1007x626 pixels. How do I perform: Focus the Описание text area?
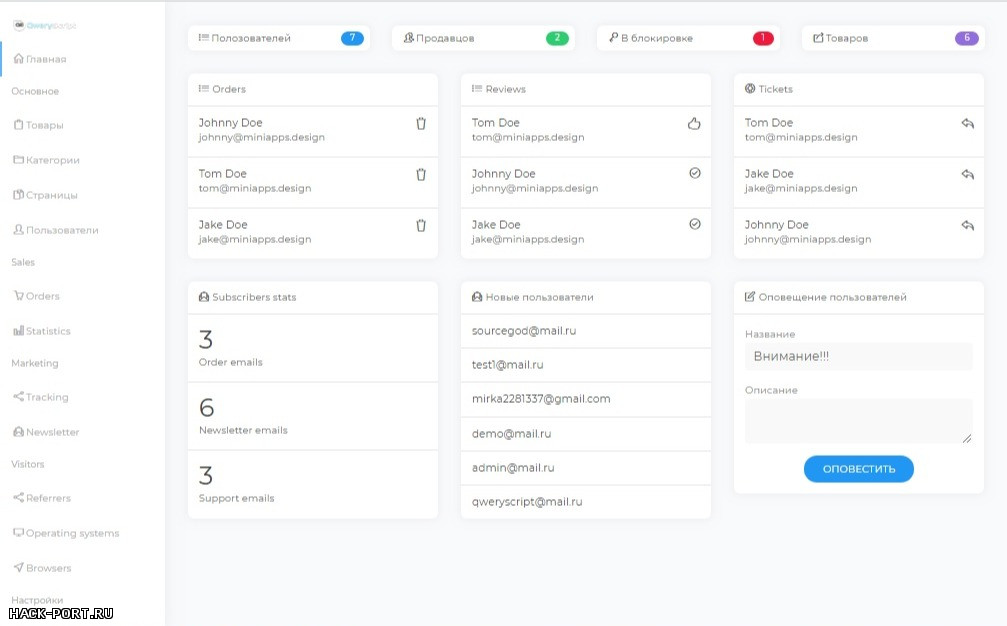tap(858, 421)
